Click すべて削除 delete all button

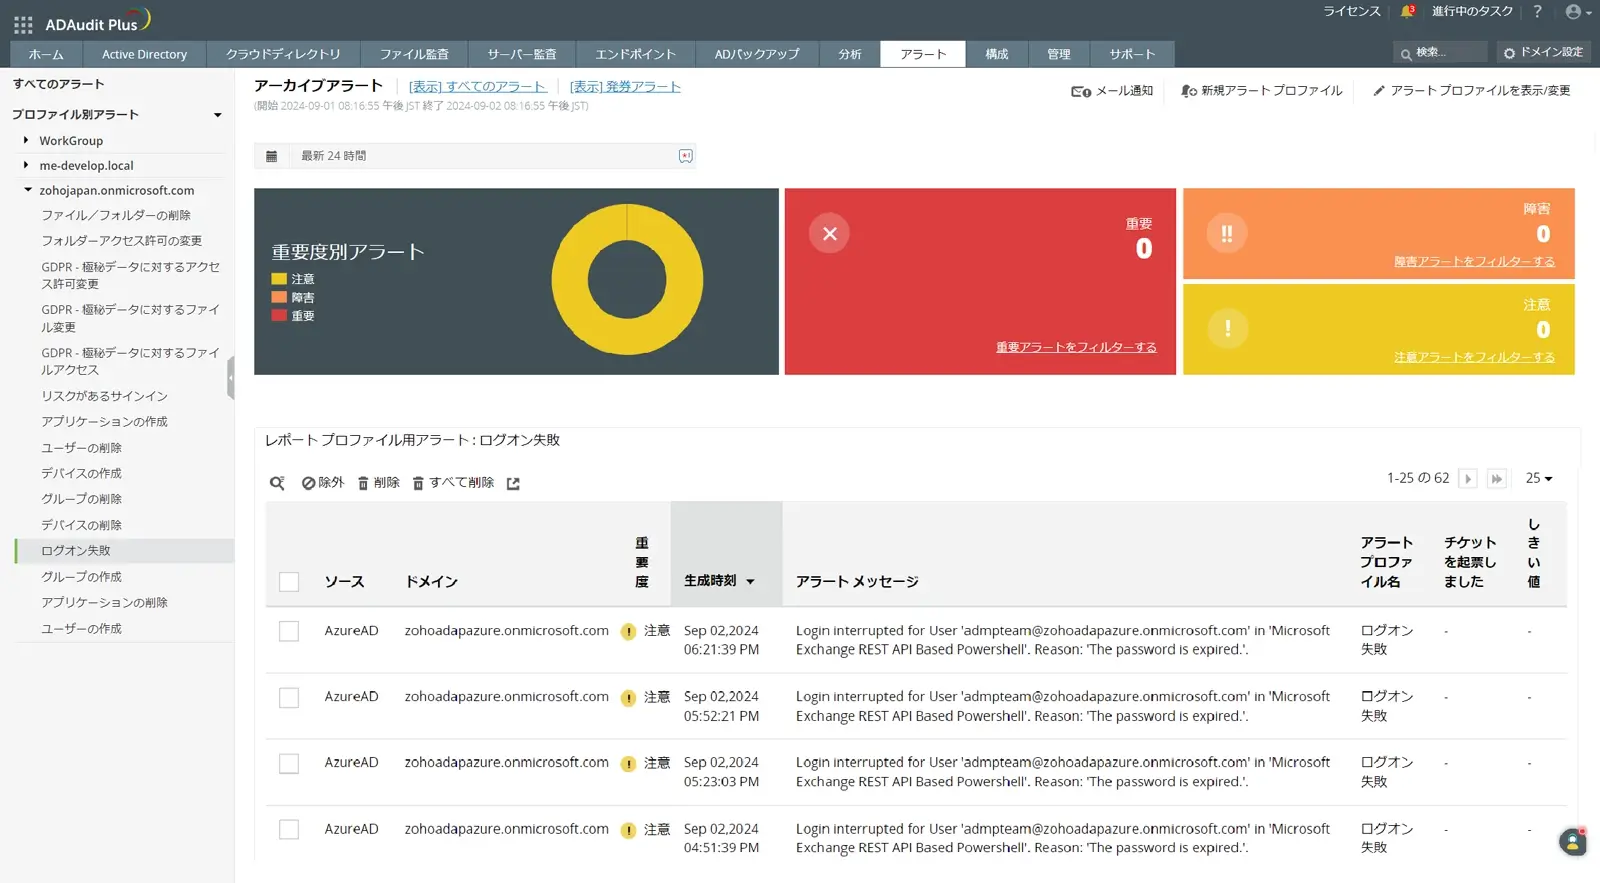(454, 483)
